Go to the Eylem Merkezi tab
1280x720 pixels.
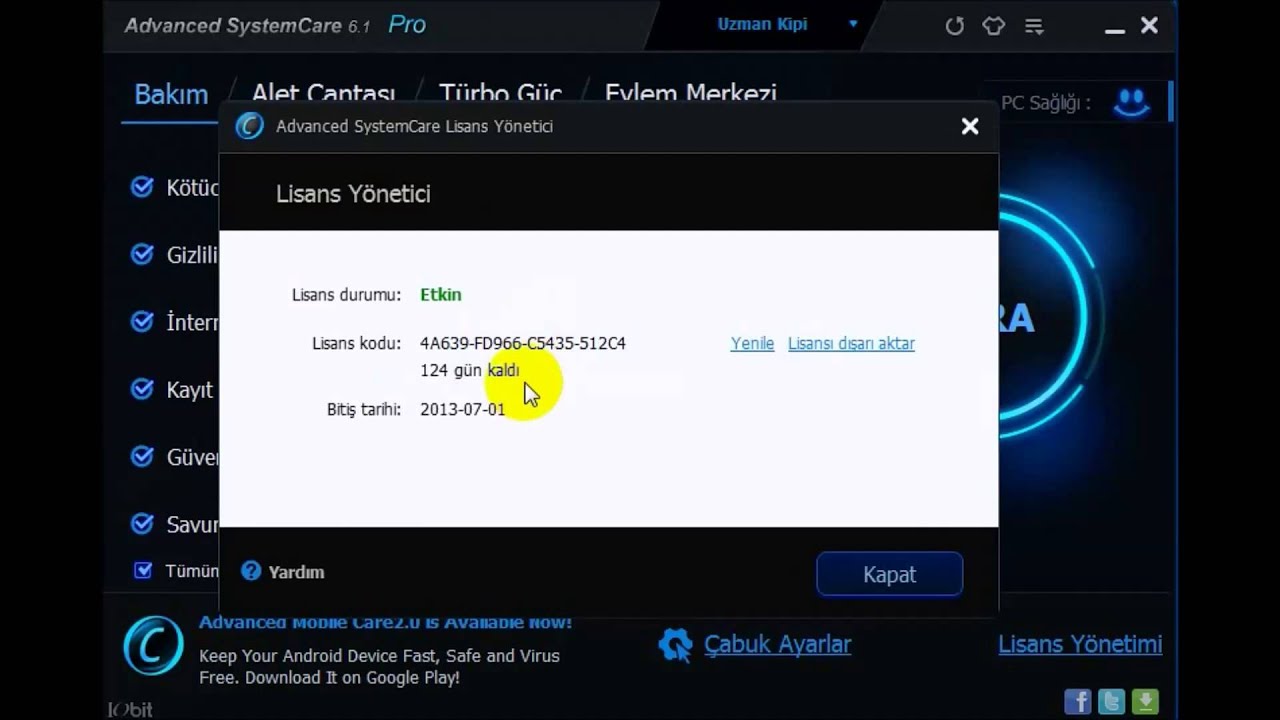tap(690, 94)
